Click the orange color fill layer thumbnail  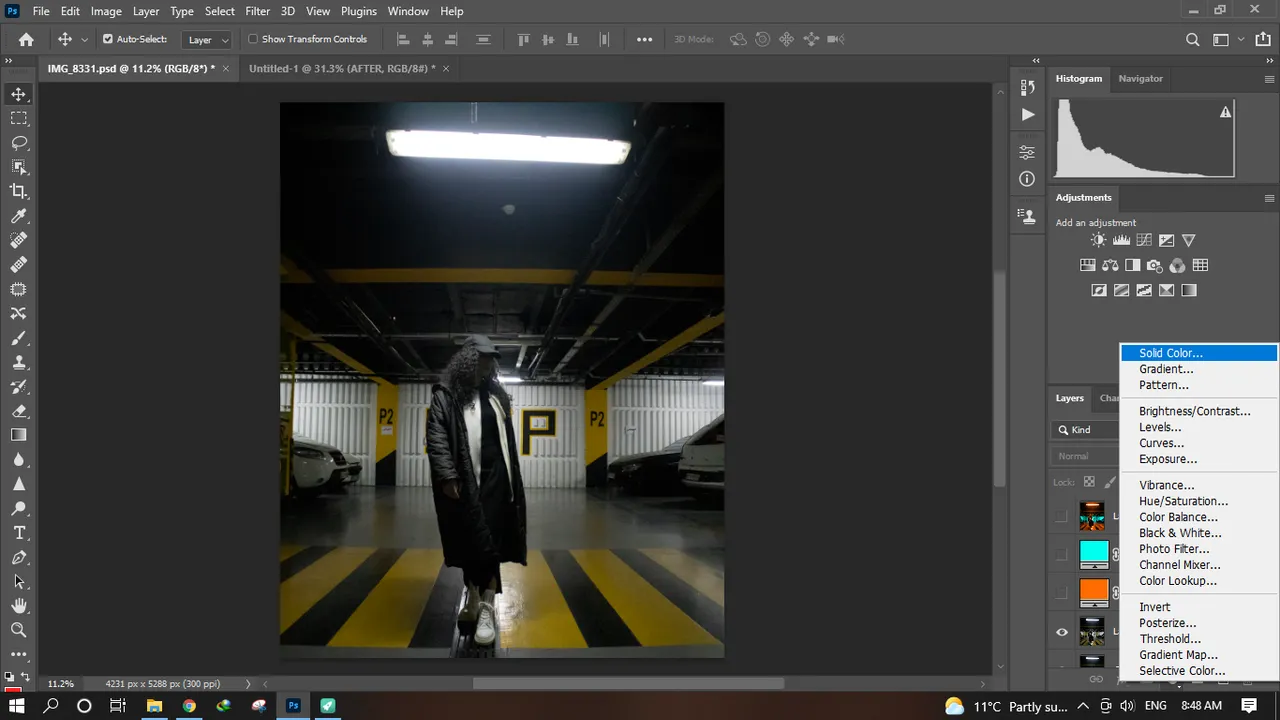coord(1094,592)
